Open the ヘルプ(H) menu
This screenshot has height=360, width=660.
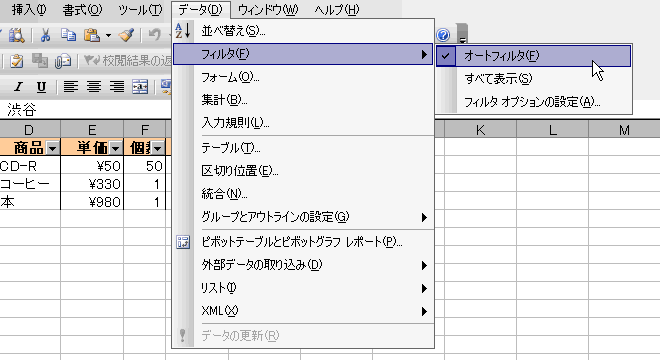(337, 9)
